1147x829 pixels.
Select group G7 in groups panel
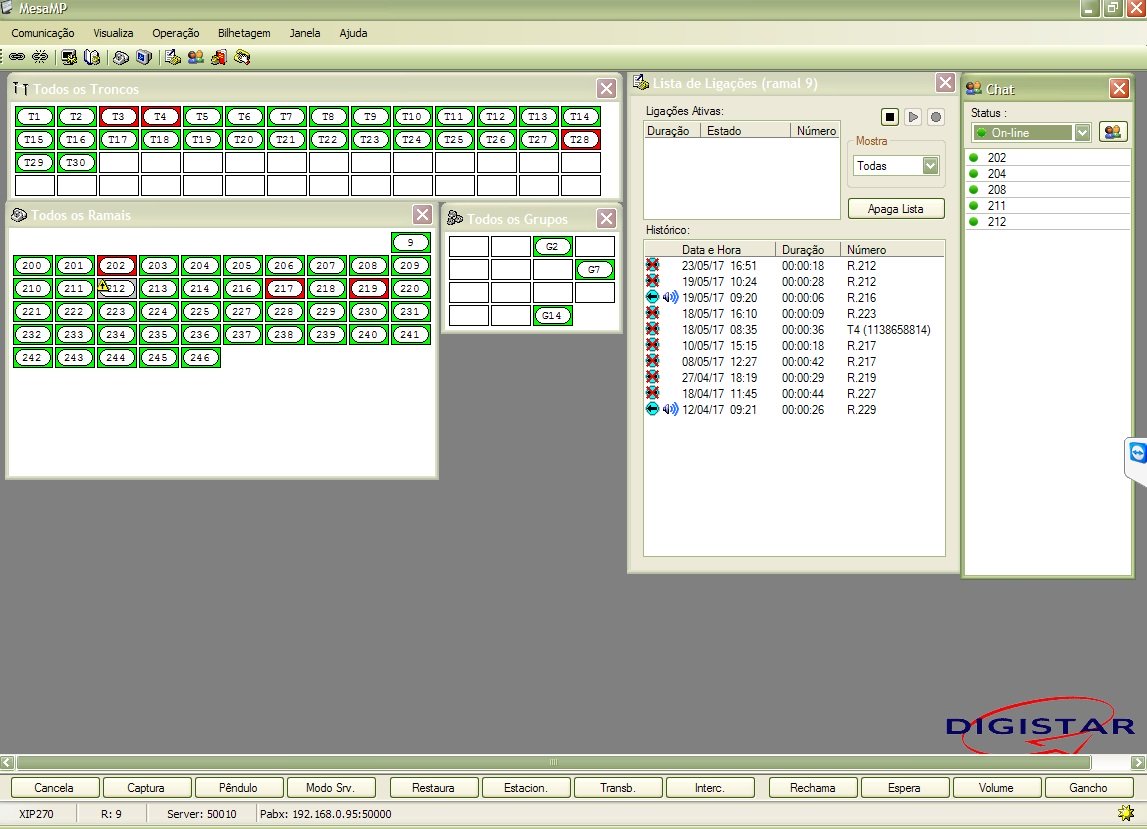click(594, 269)
